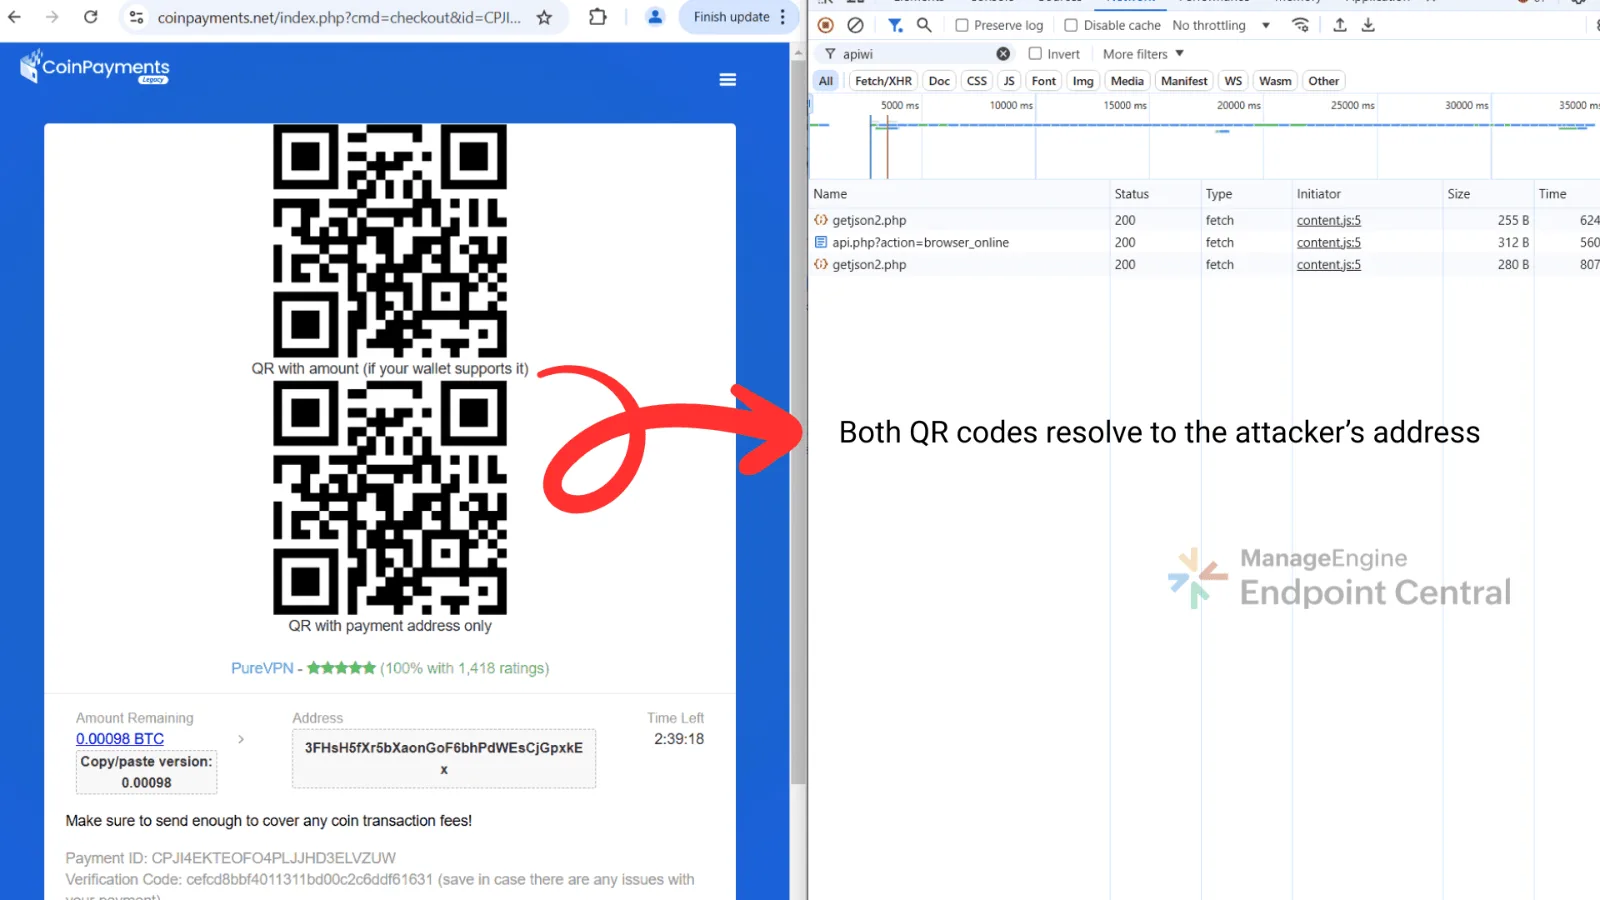Open the No throttling dropdown
1600x900 pixels.
1221,25
